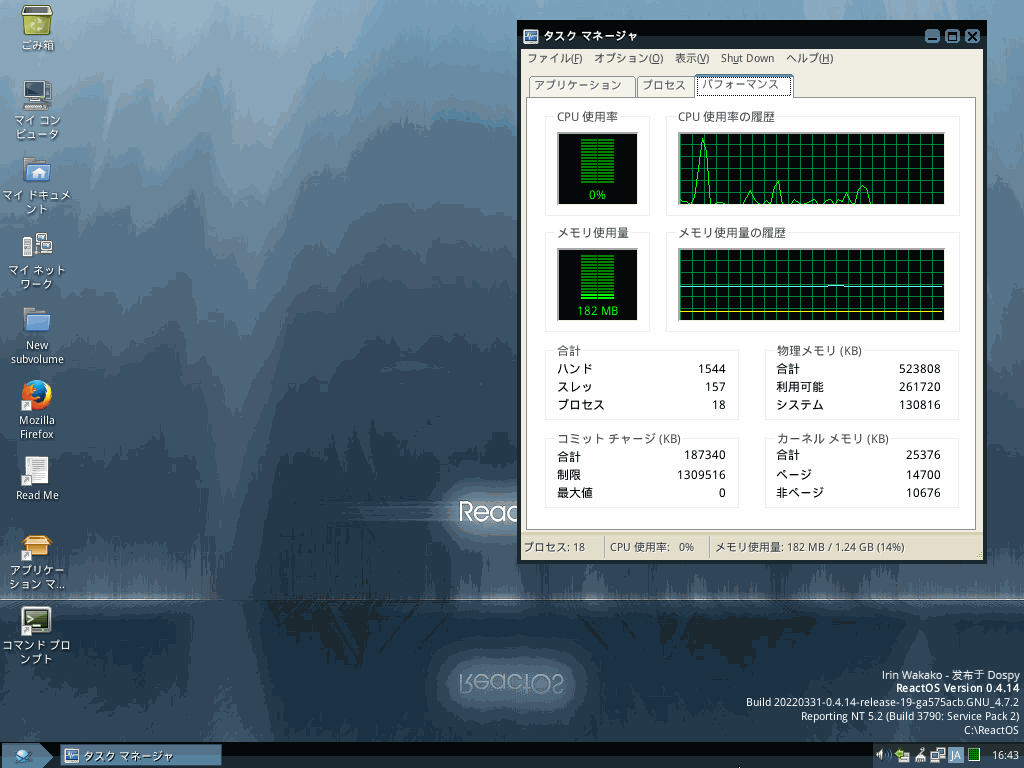This screenshot has height=768, width=1024.
Task: Click the タスク マネージャ taskbar button
Action: click(x=141, y=756)
